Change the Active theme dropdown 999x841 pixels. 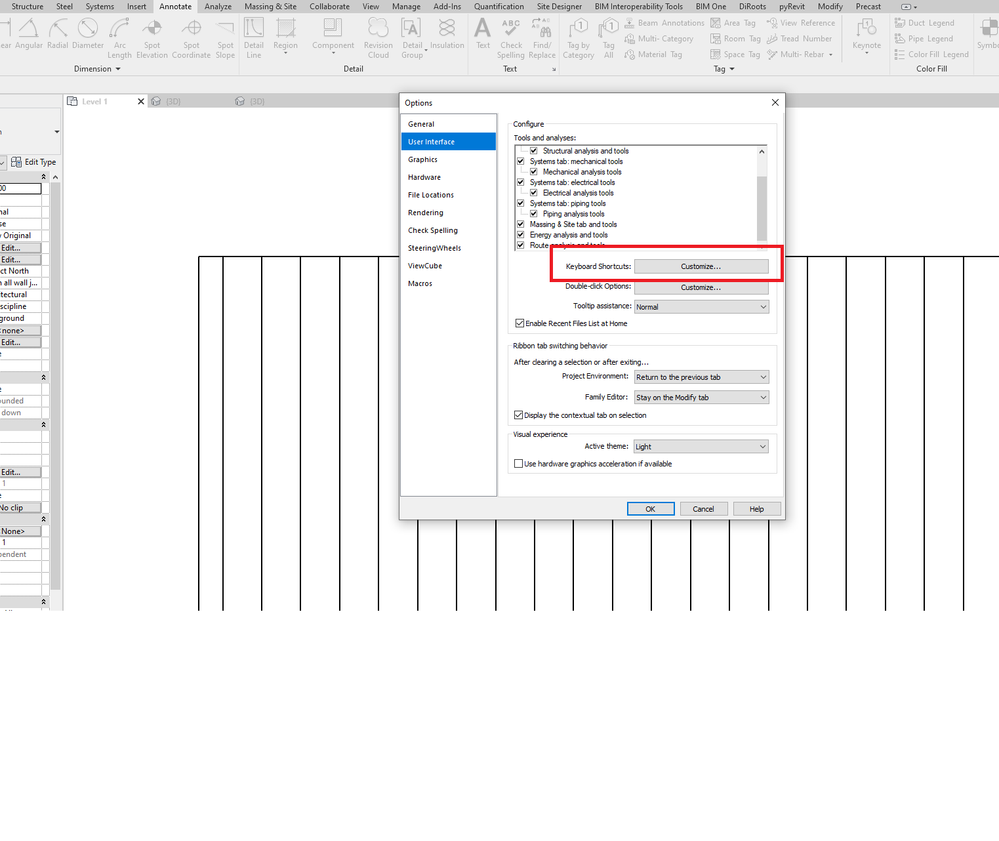click(700, 446)
